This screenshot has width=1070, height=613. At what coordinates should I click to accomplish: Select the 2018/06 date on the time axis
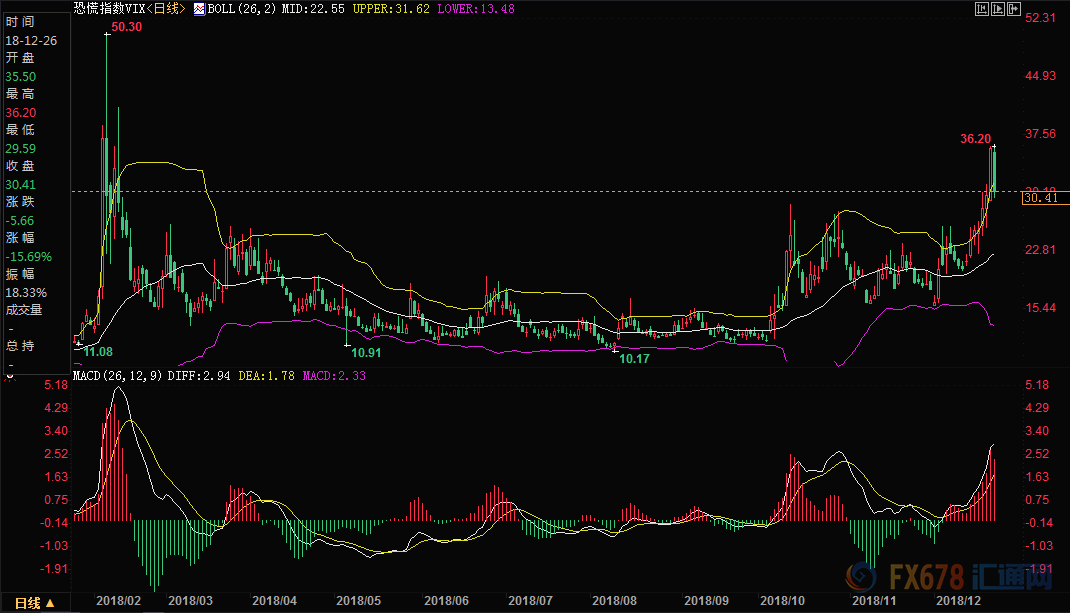[446, 601]
